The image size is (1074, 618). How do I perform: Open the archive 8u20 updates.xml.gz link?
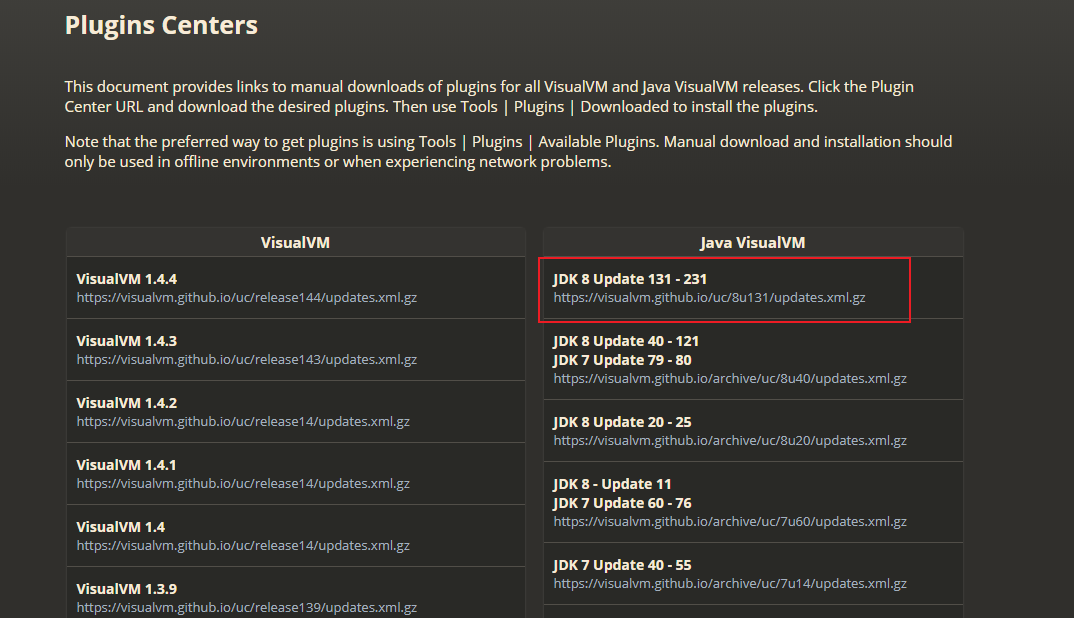click(x=730, y=441)
